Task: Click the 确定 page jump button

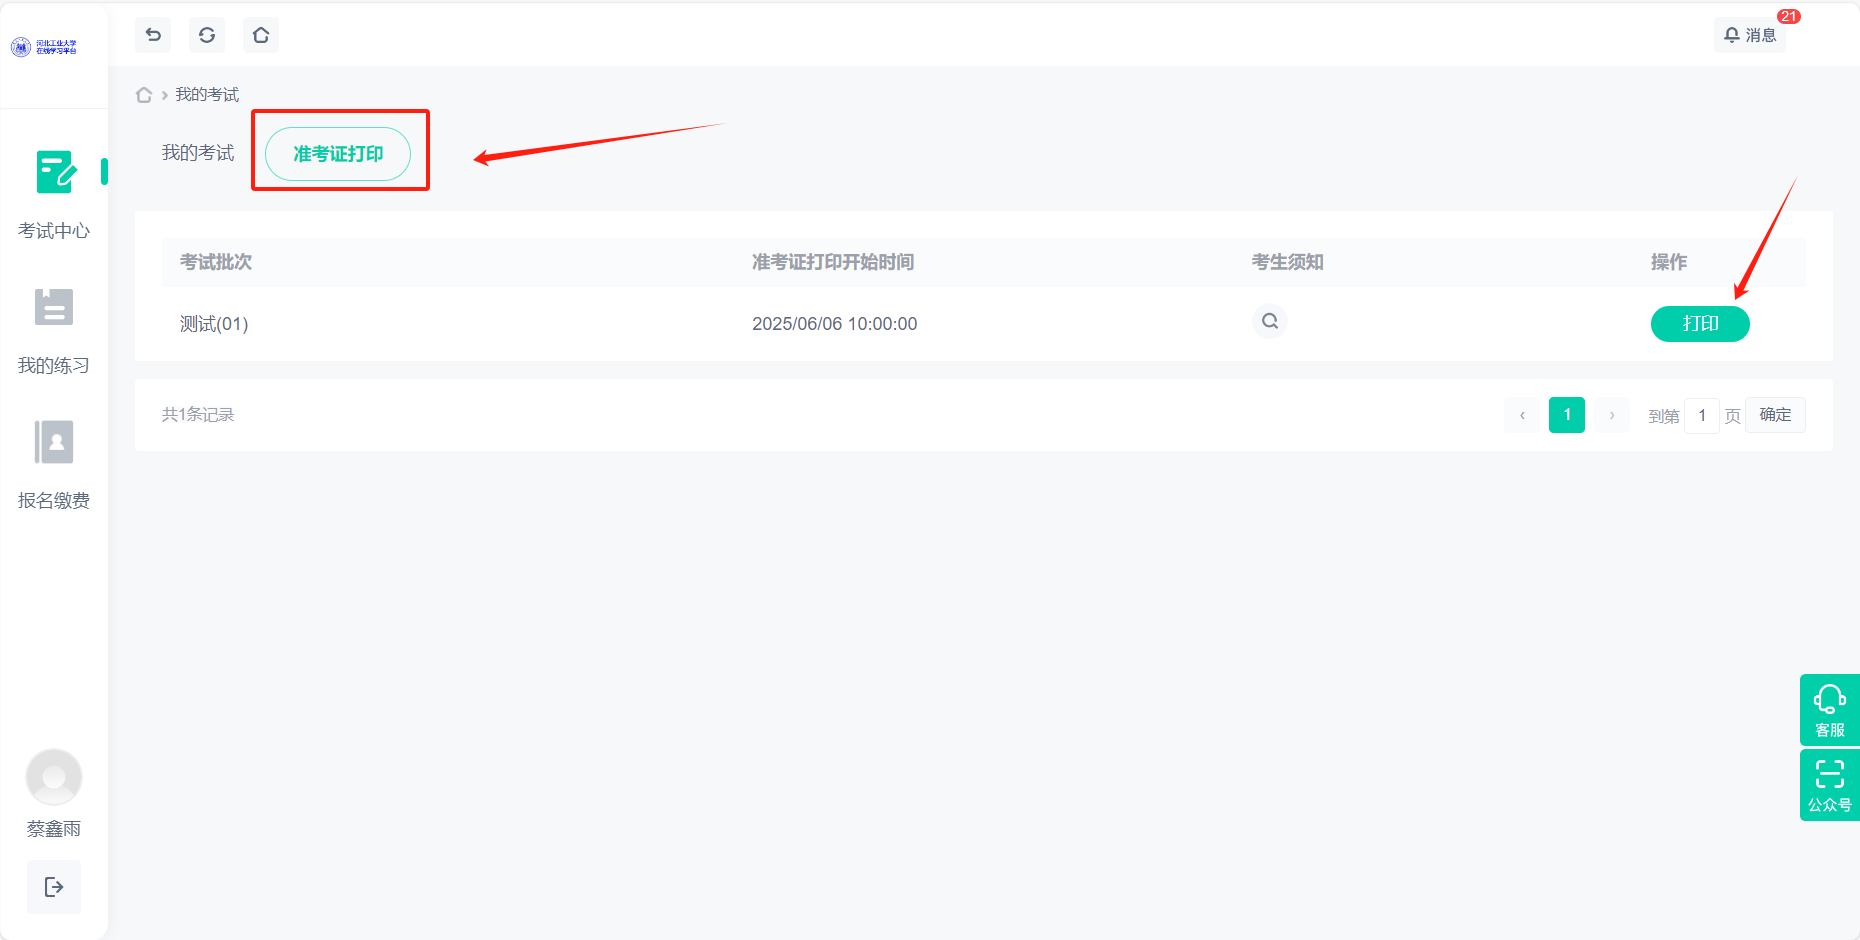Action: (1775, 415)
